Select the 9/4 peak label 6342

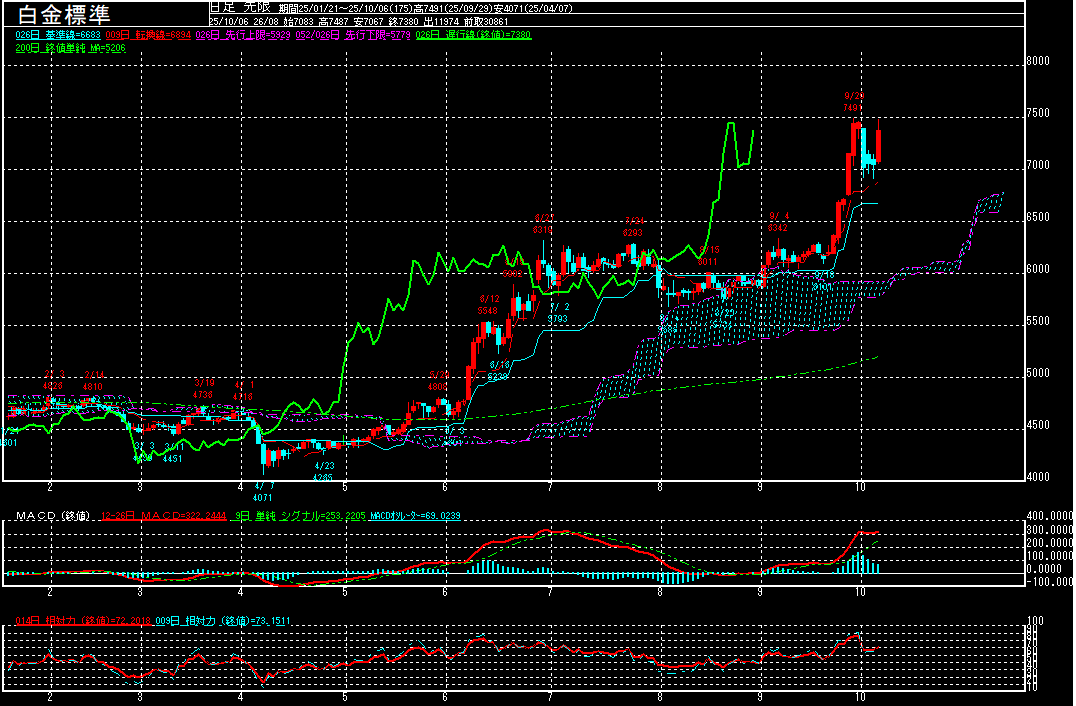coord(779,228)
